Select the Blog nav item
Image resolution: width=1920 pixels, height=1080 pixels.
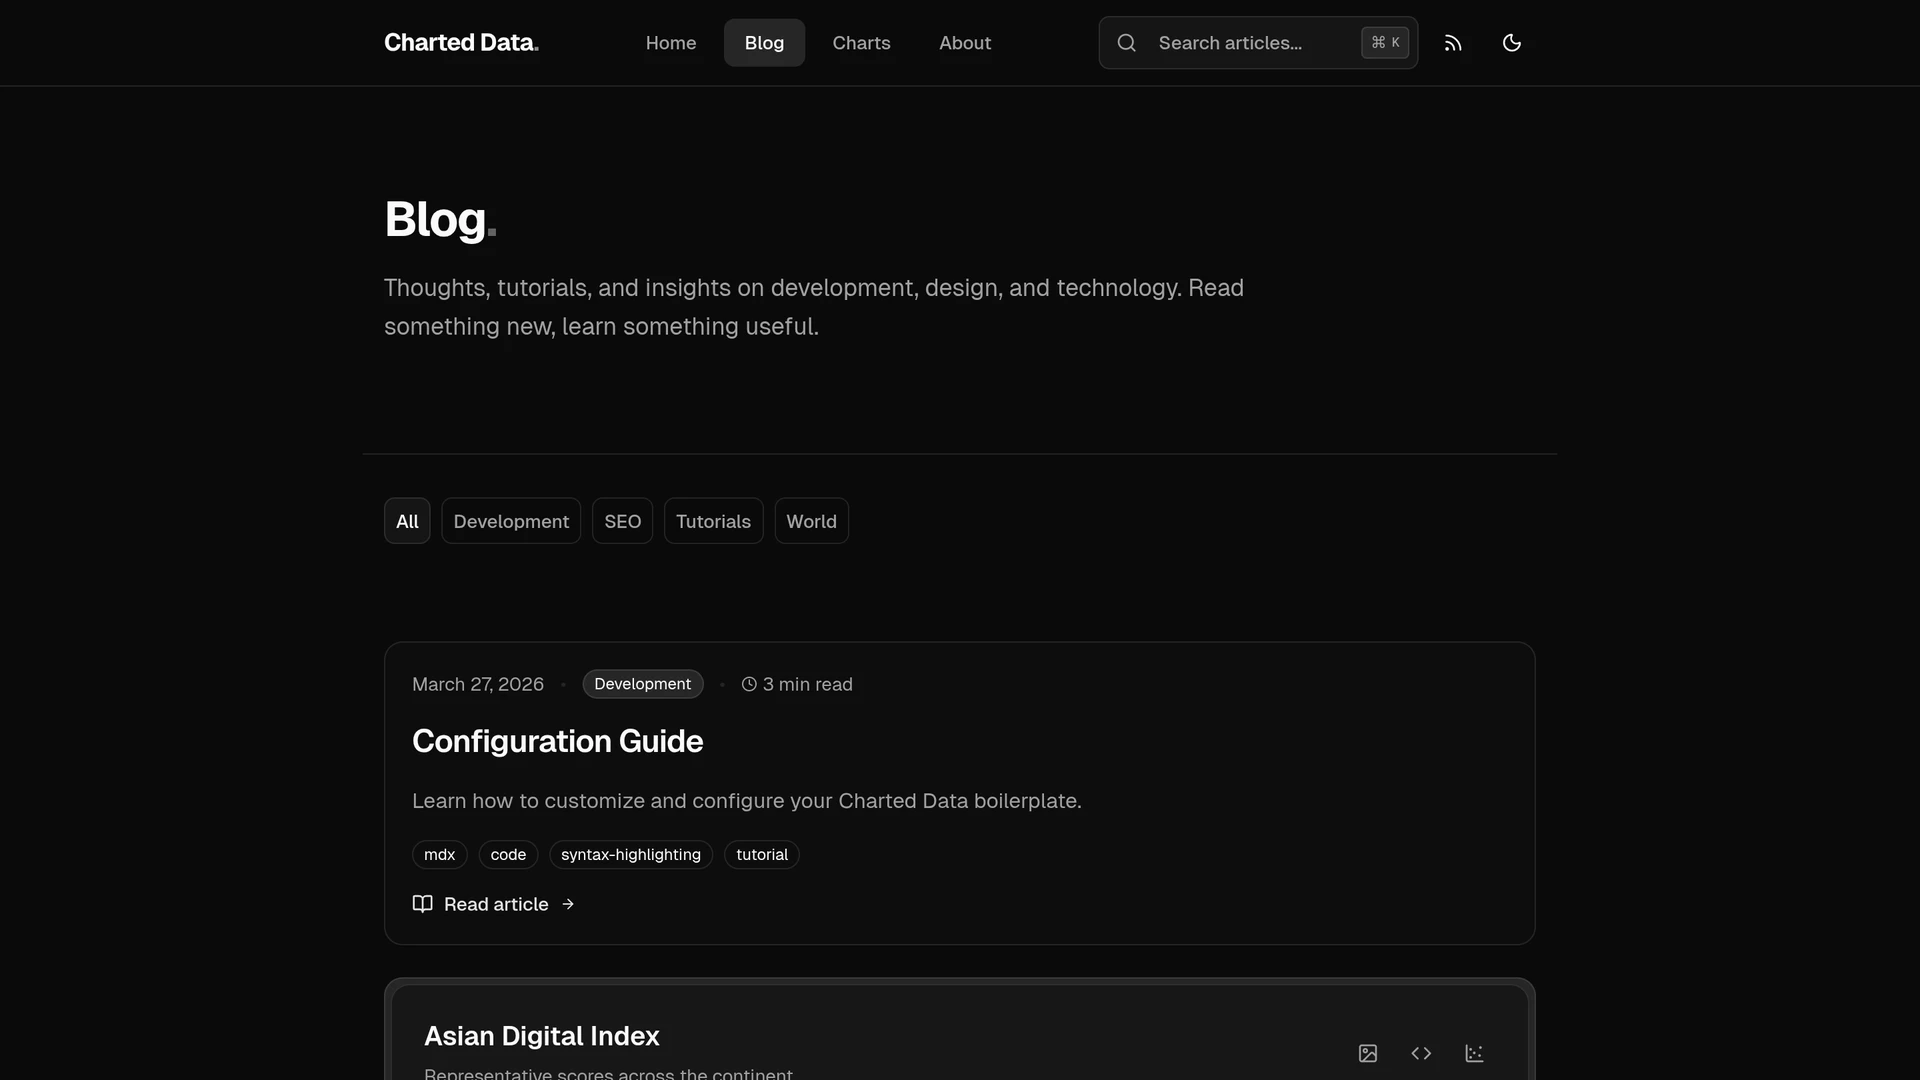764,43
